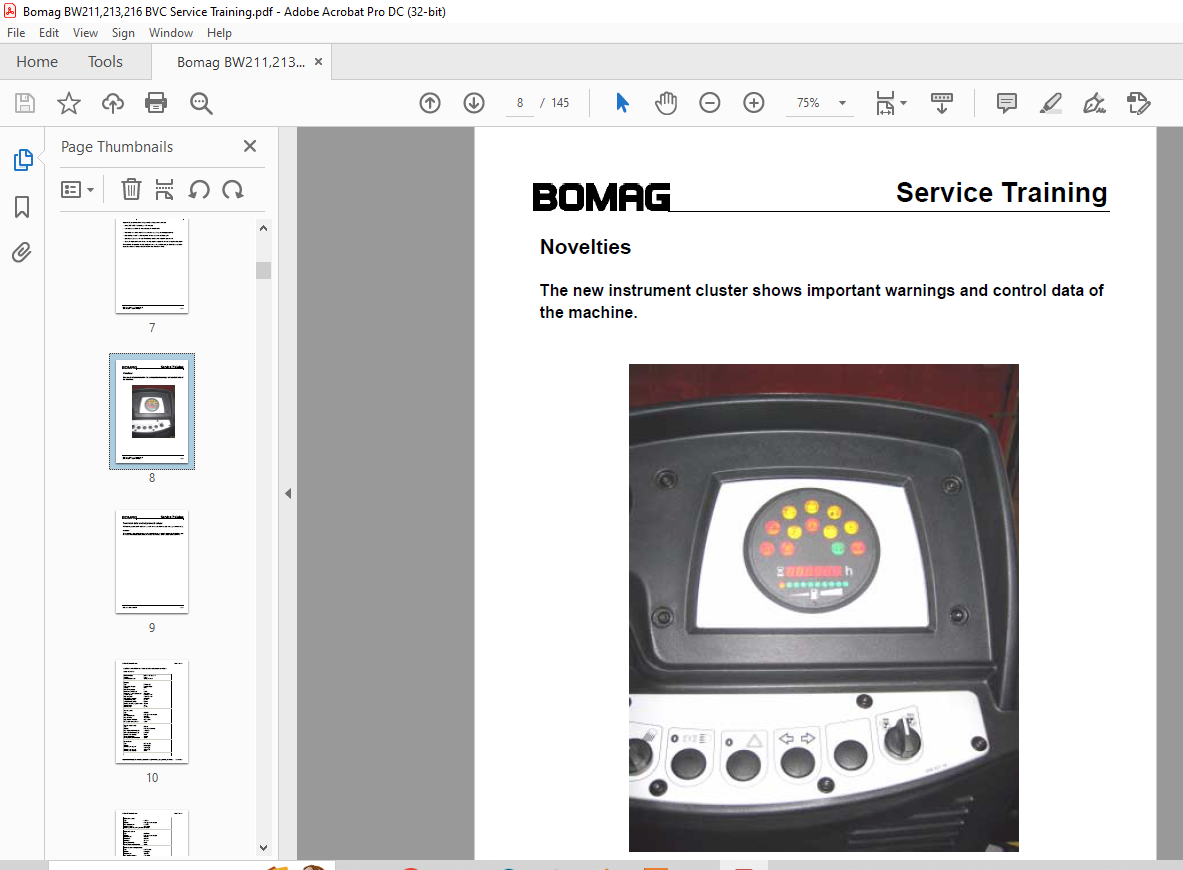1183x870 pixels.
Task: Zoom out with minus button
Action: pyautogui.click(x=709, y=103)
